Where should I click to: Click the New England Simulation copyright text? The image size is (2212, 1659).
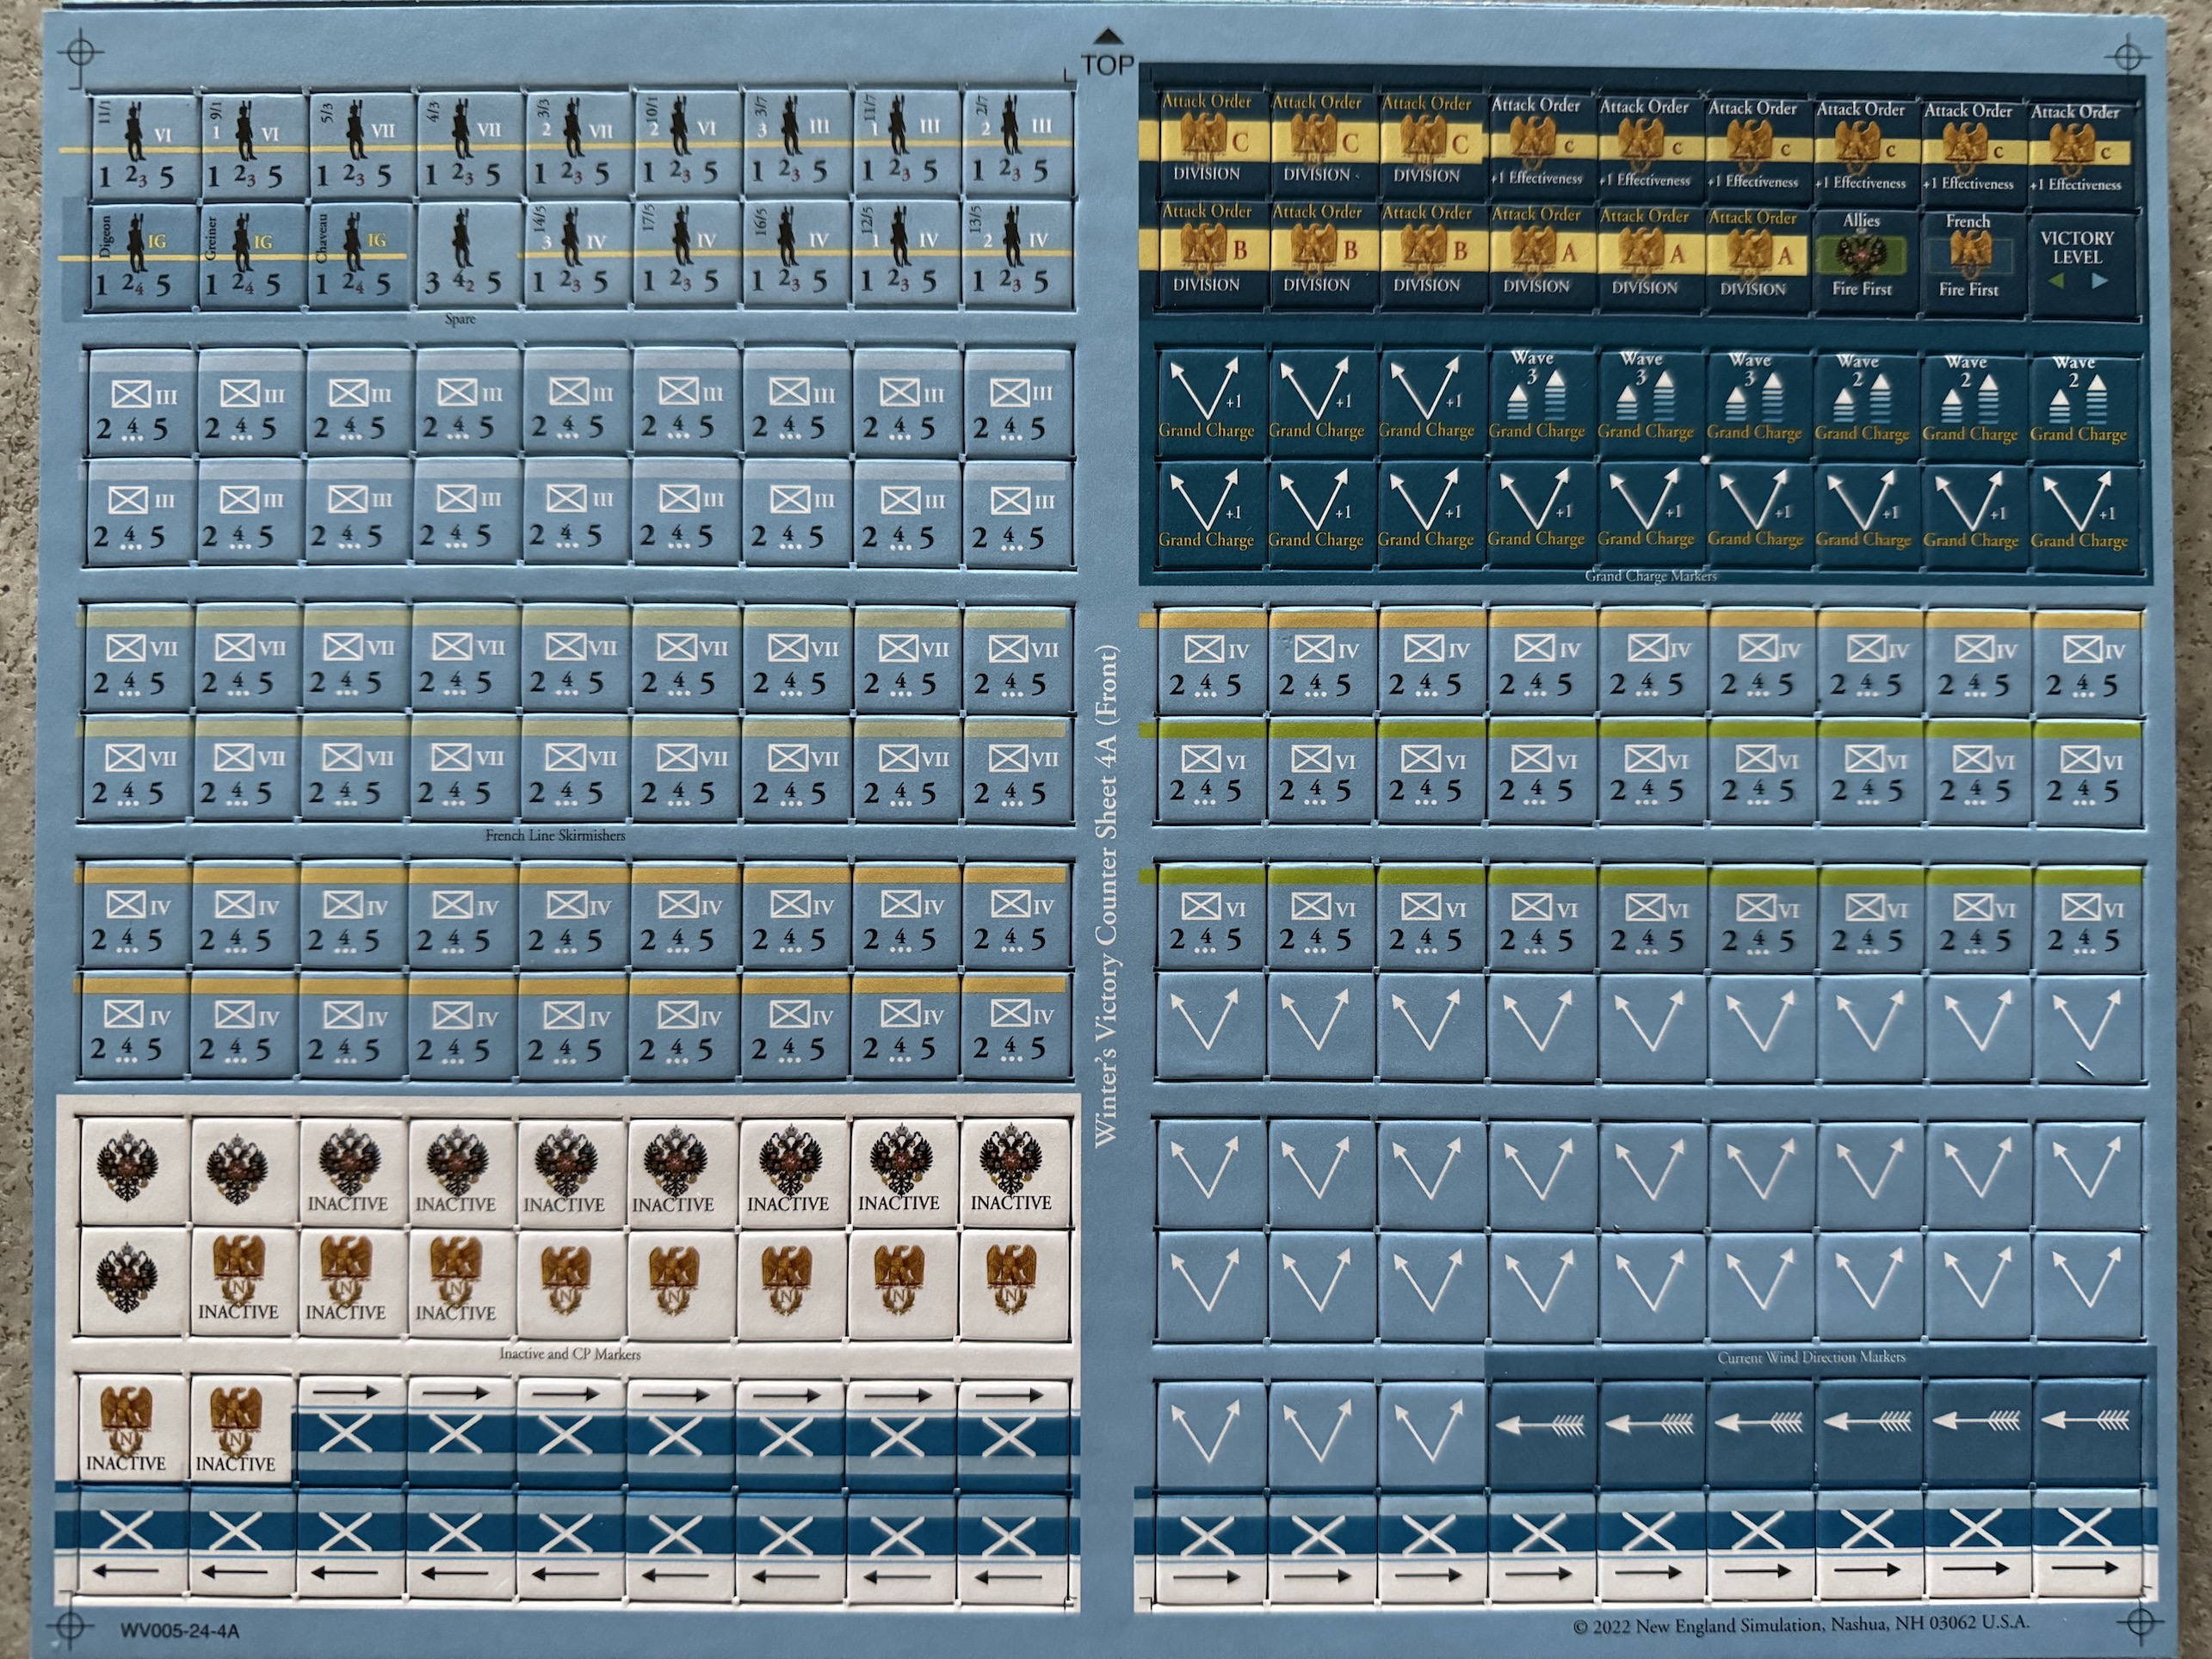[x=1801, y=1625]
